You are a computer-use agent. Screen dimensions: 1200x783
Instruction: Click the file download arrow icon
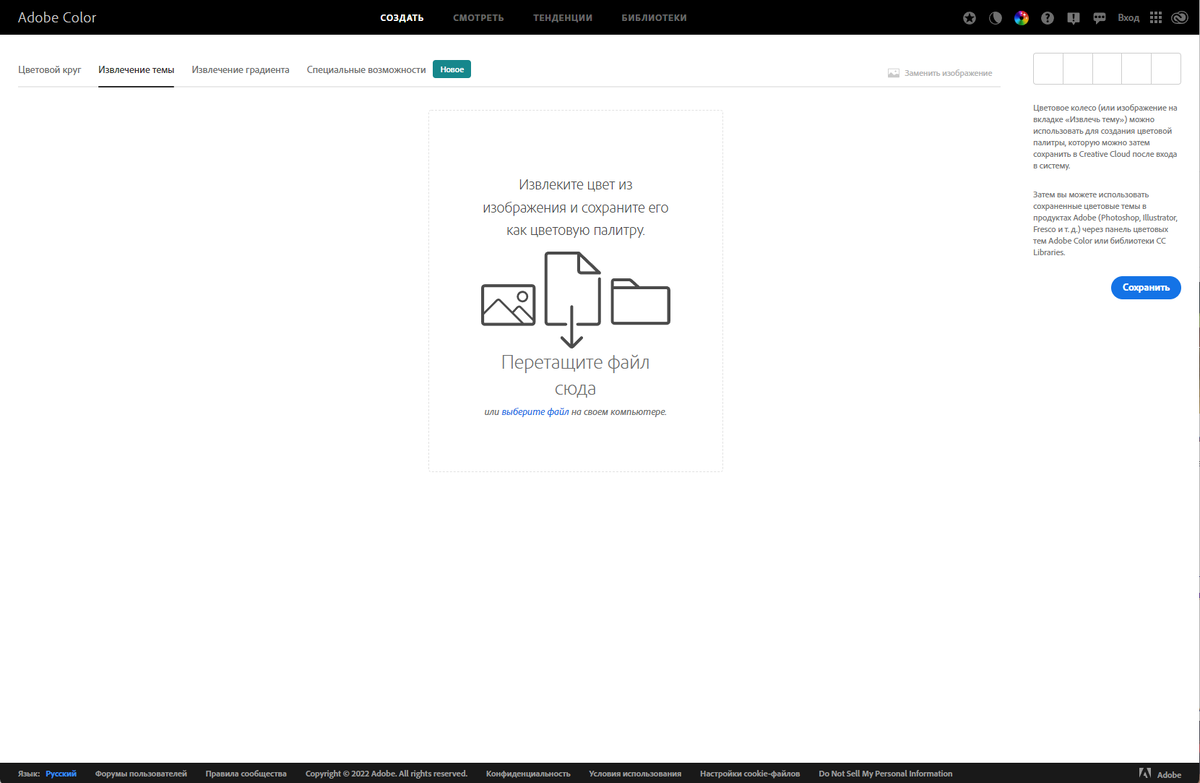(x=572, y=299)
